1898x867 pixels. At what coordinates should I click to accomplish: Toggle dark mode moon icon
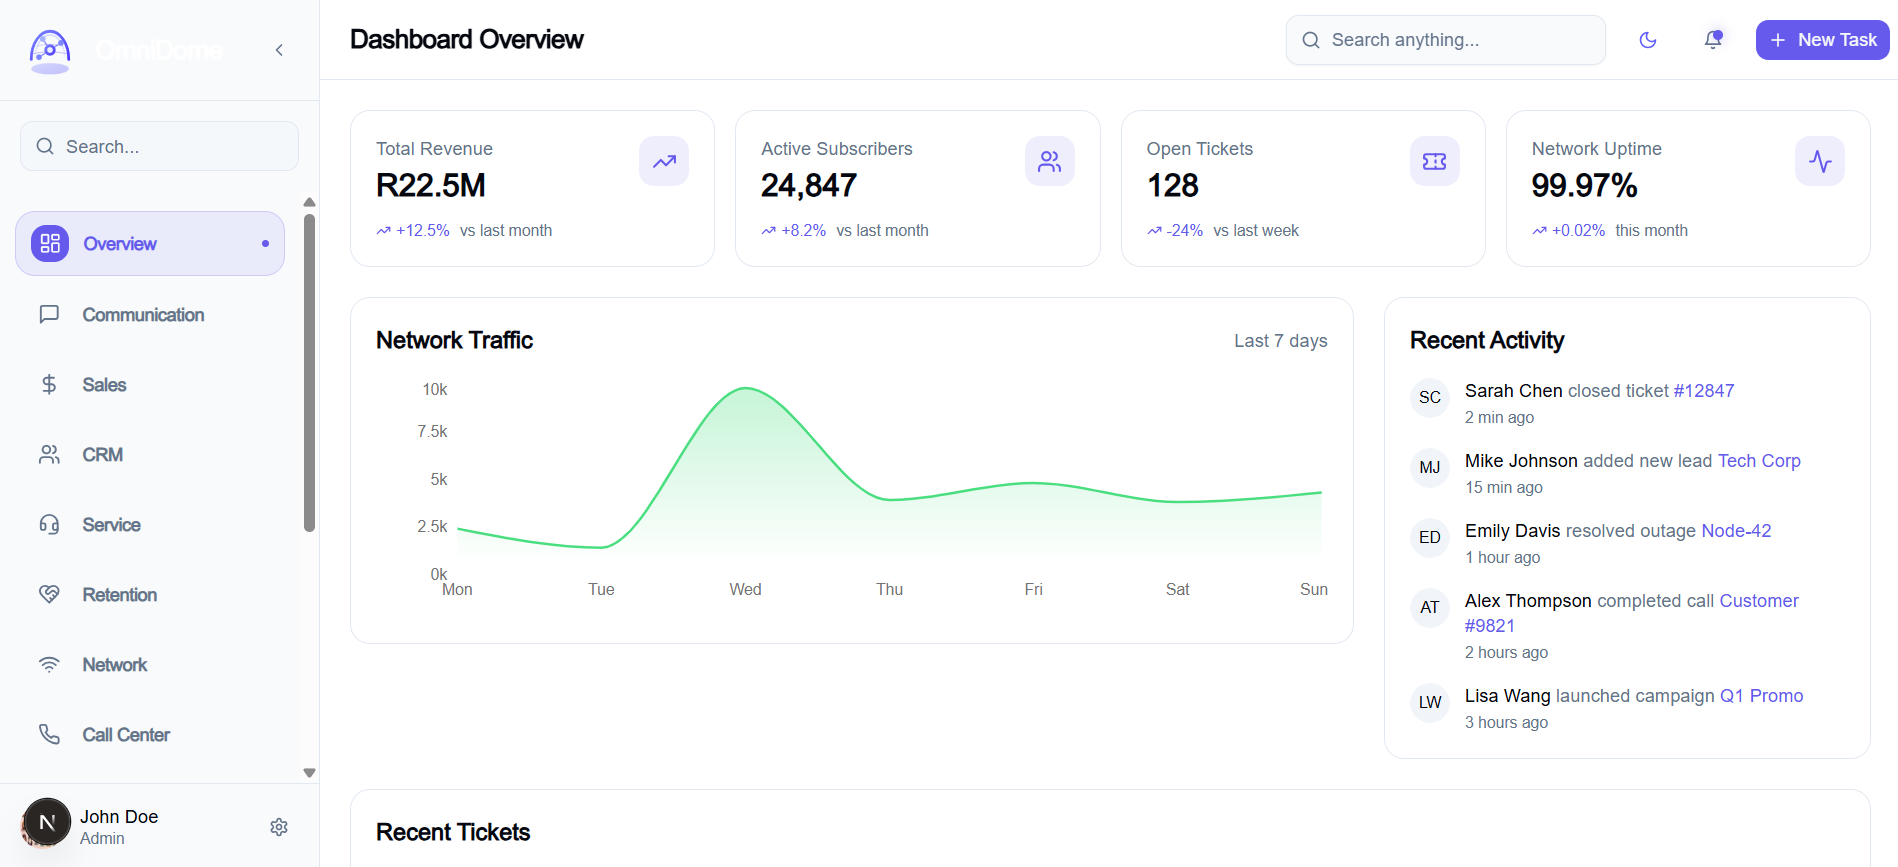(x=1648, y=40)
